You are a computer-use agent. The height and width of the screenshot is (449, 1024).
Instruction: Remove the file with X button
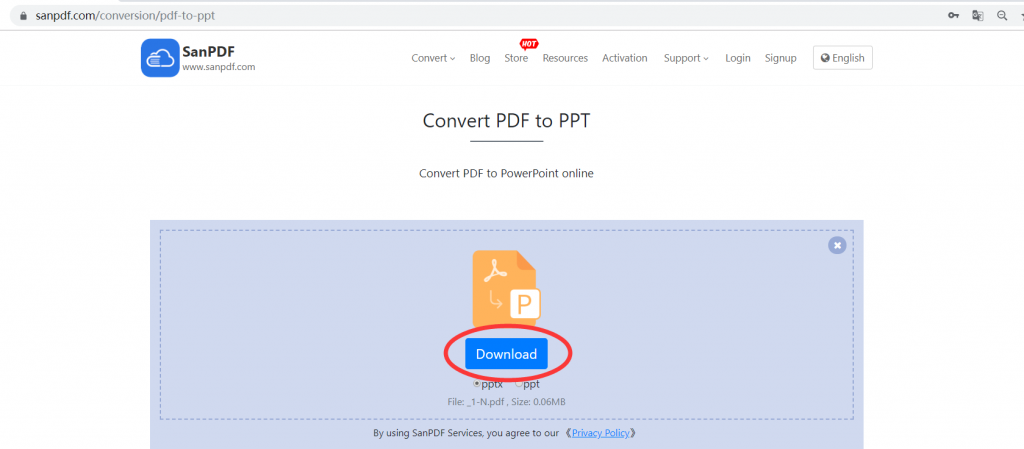pyautogui.click(x=837, y=245)
